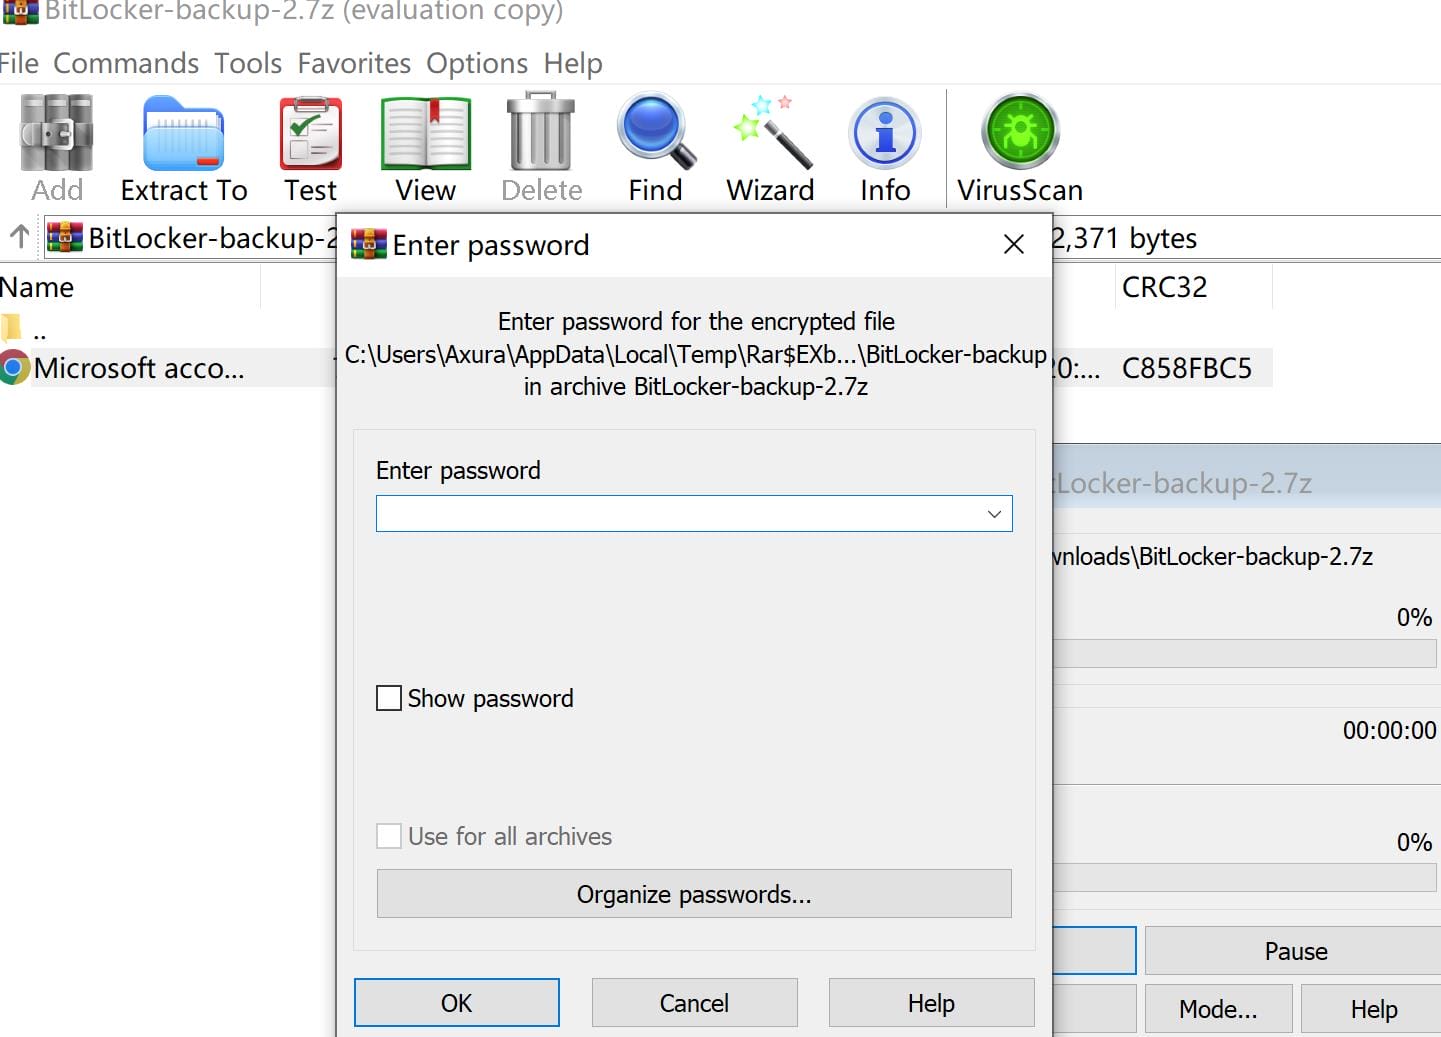This screenshot has width=1441, height=1037.
Task: Open the Favorites menu
Action: coord(354,63)
